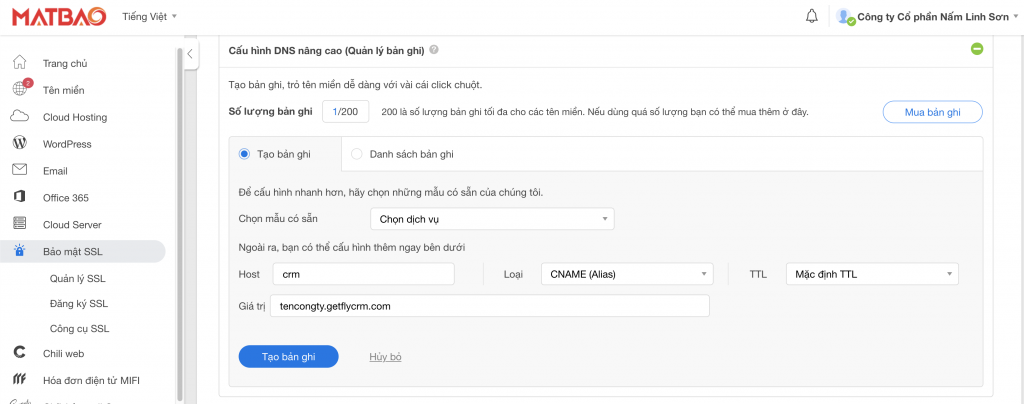Click the blue Tạo bản ghi button
Screen dimensions: 1024x404
[x=289, y=357]
